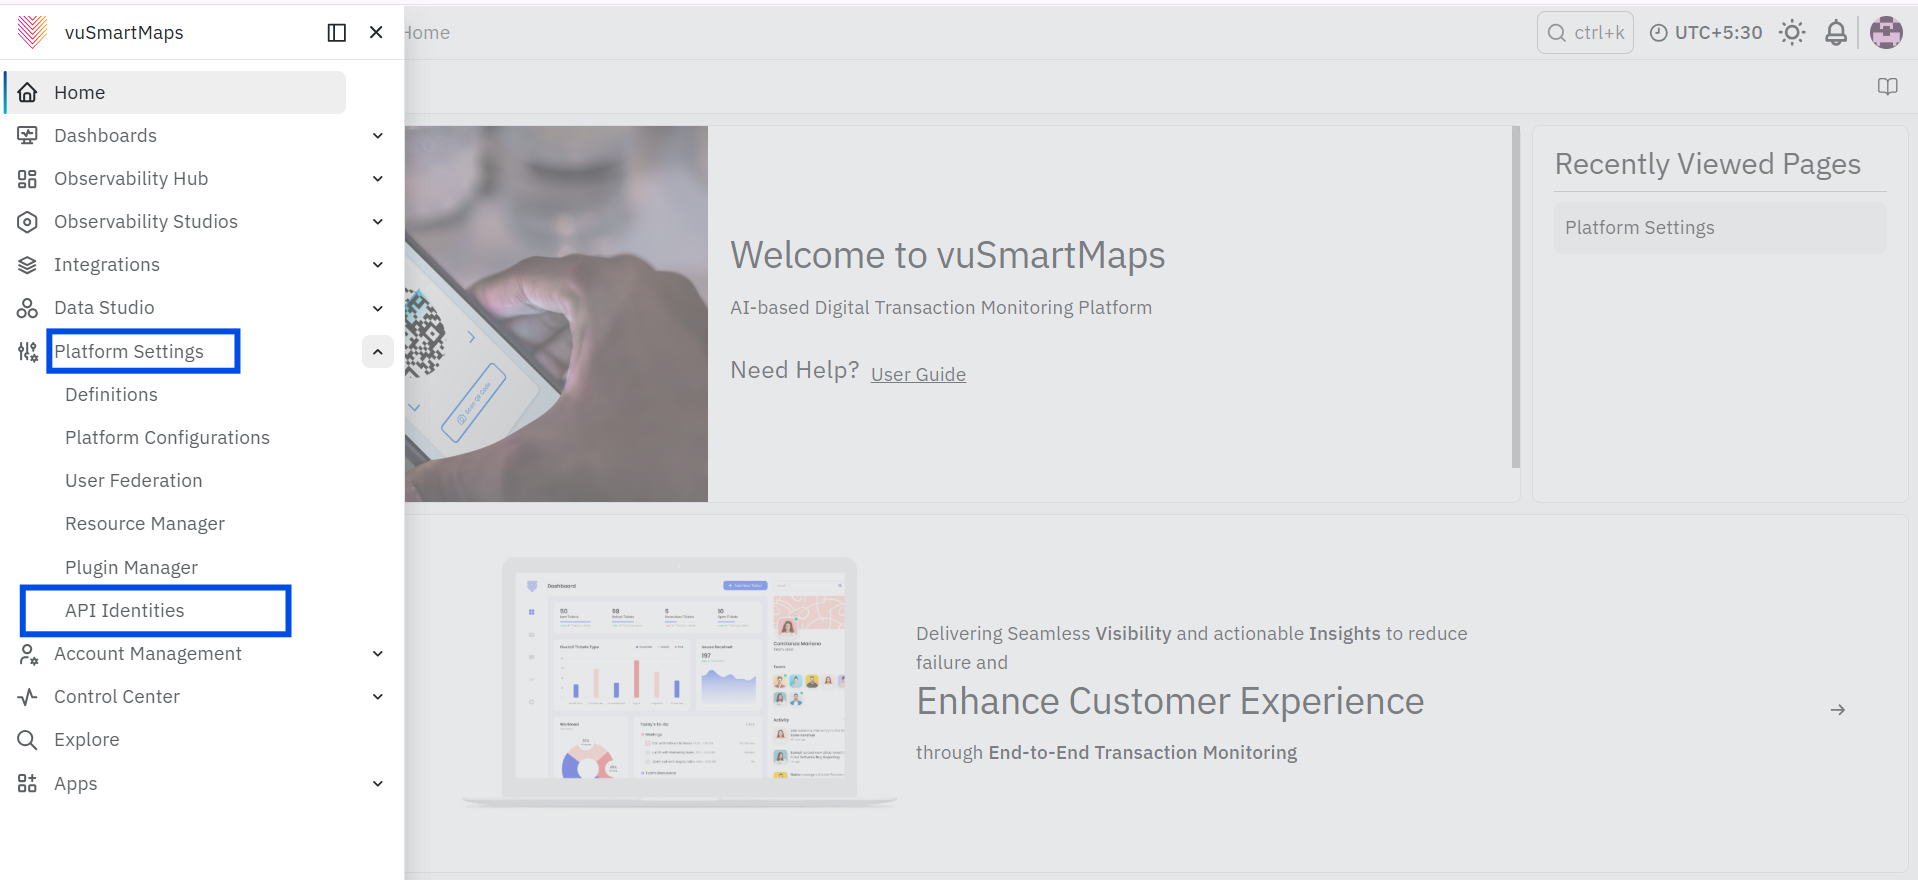The height and width of the screenshot is (880, 1918).
Task: Click the Dashboards monitor icon
Action: click(27, 135)
